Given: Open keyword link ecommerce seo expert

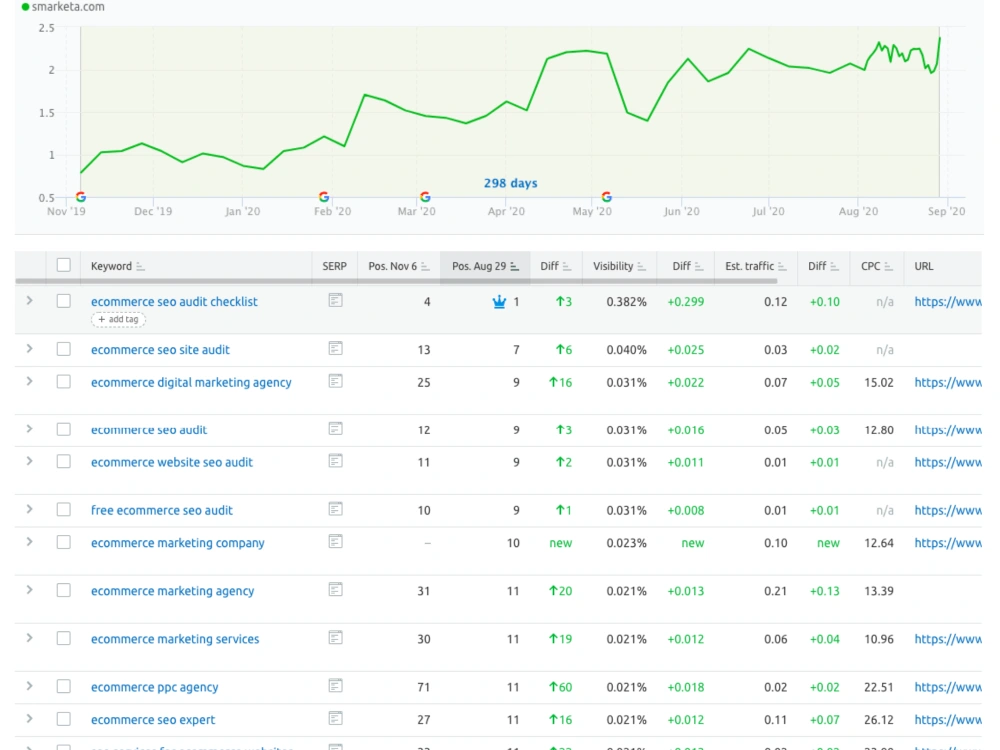Looking at the screenshot, I should coord(153,719).
